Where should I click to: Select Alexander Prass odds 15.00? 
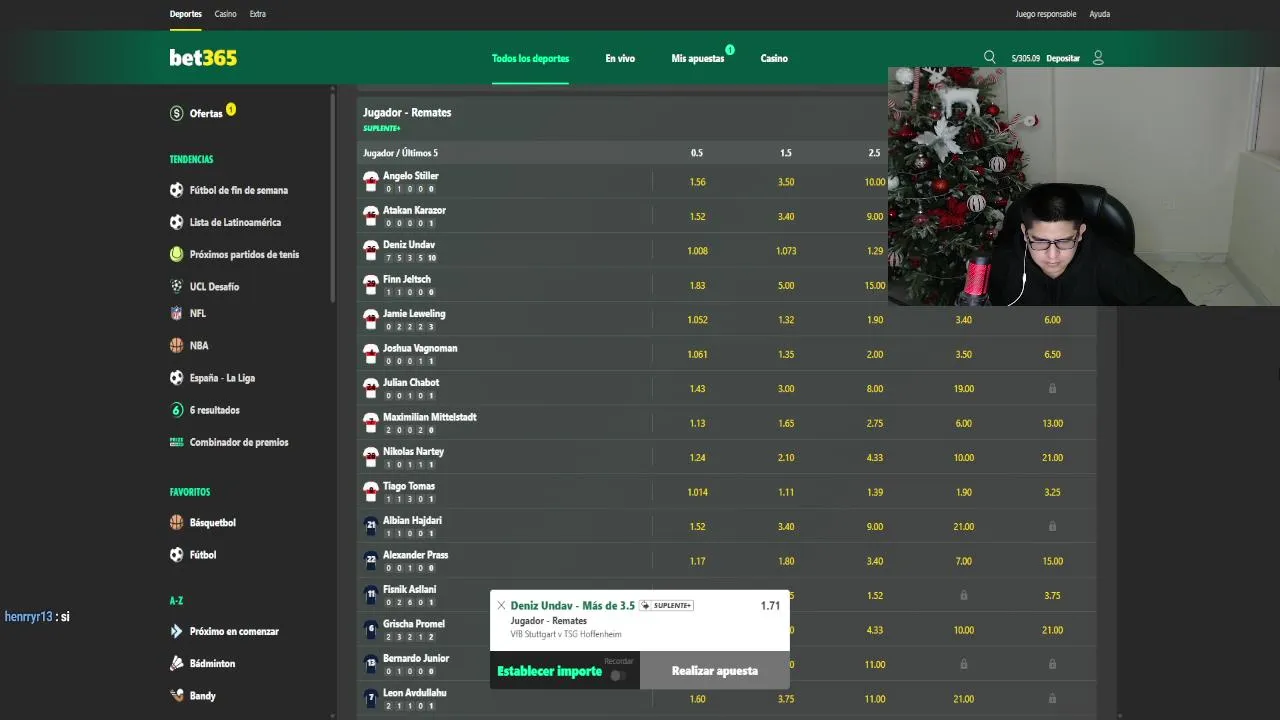(x=1052, y=561)
